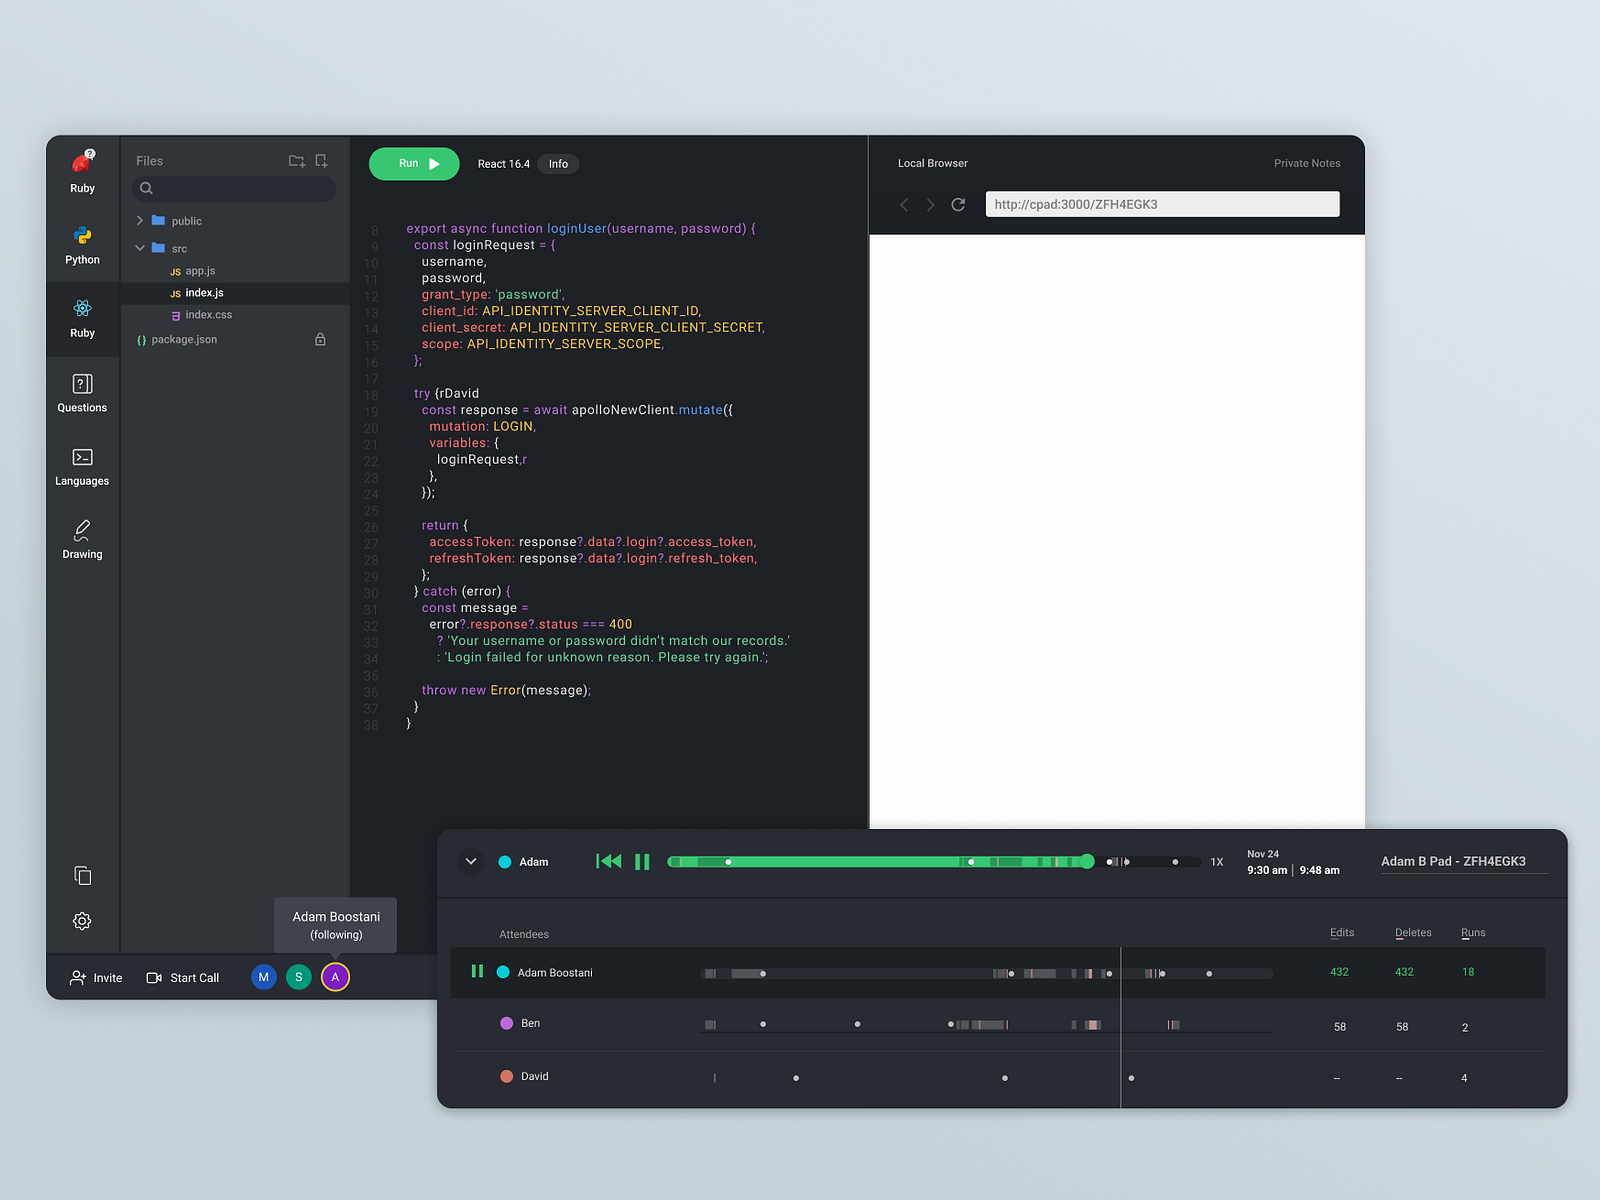Open the Languages panel

pyautogui.click(x=81, y=465)
